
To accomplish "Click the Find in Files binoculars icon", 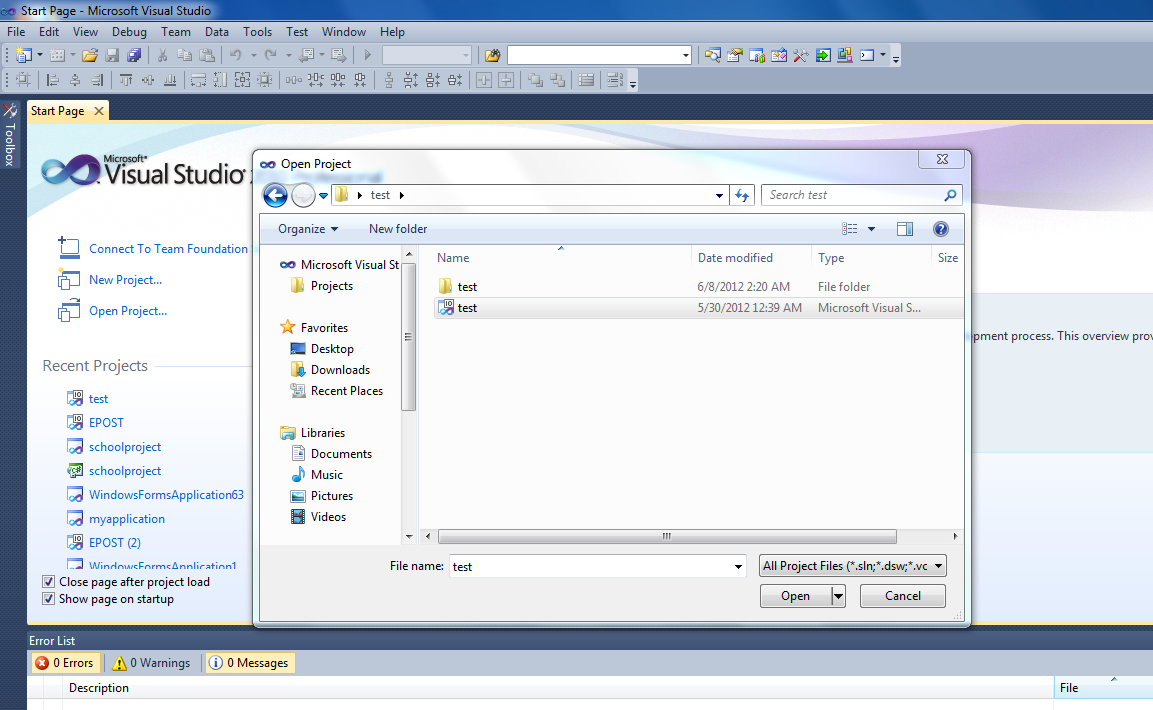I will 493,55.
